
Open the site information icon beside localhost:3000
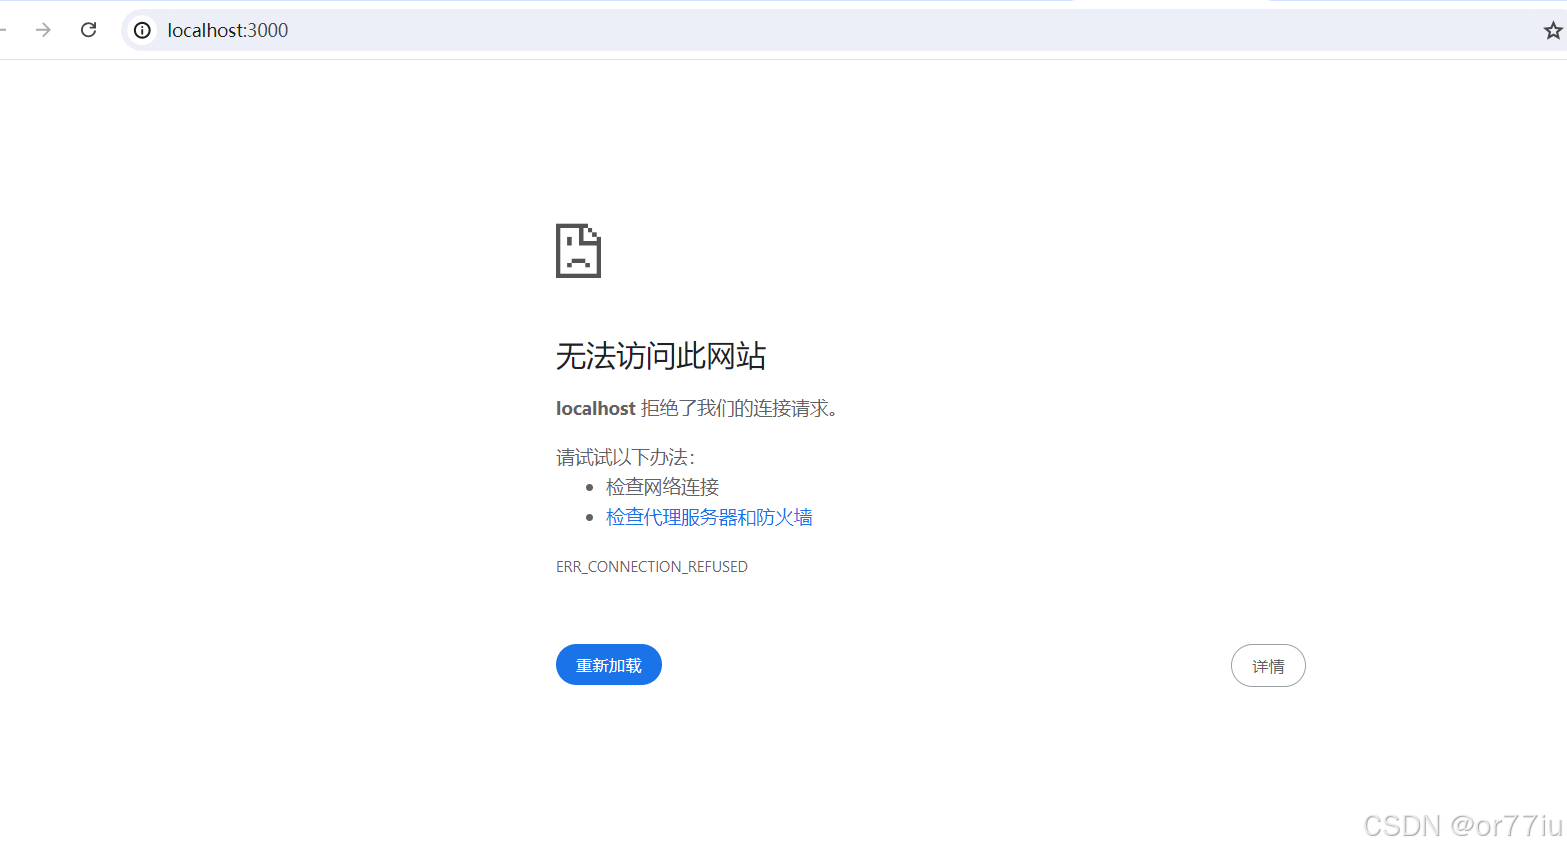[143, 30]
